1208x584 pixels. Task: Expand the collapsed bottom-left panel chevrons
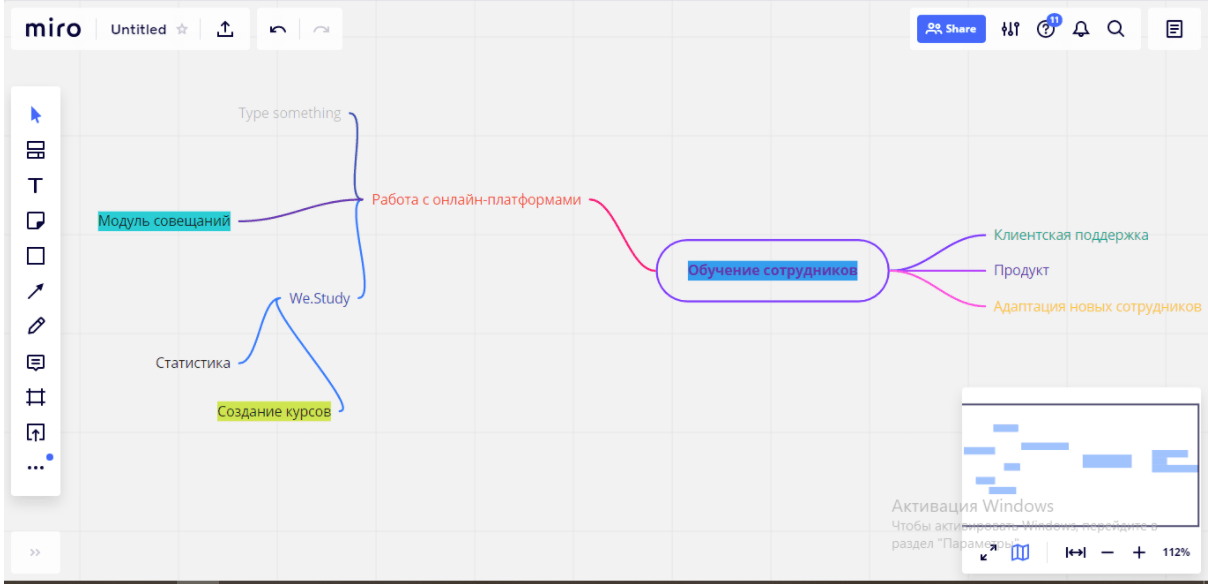(x=35, y=551)
